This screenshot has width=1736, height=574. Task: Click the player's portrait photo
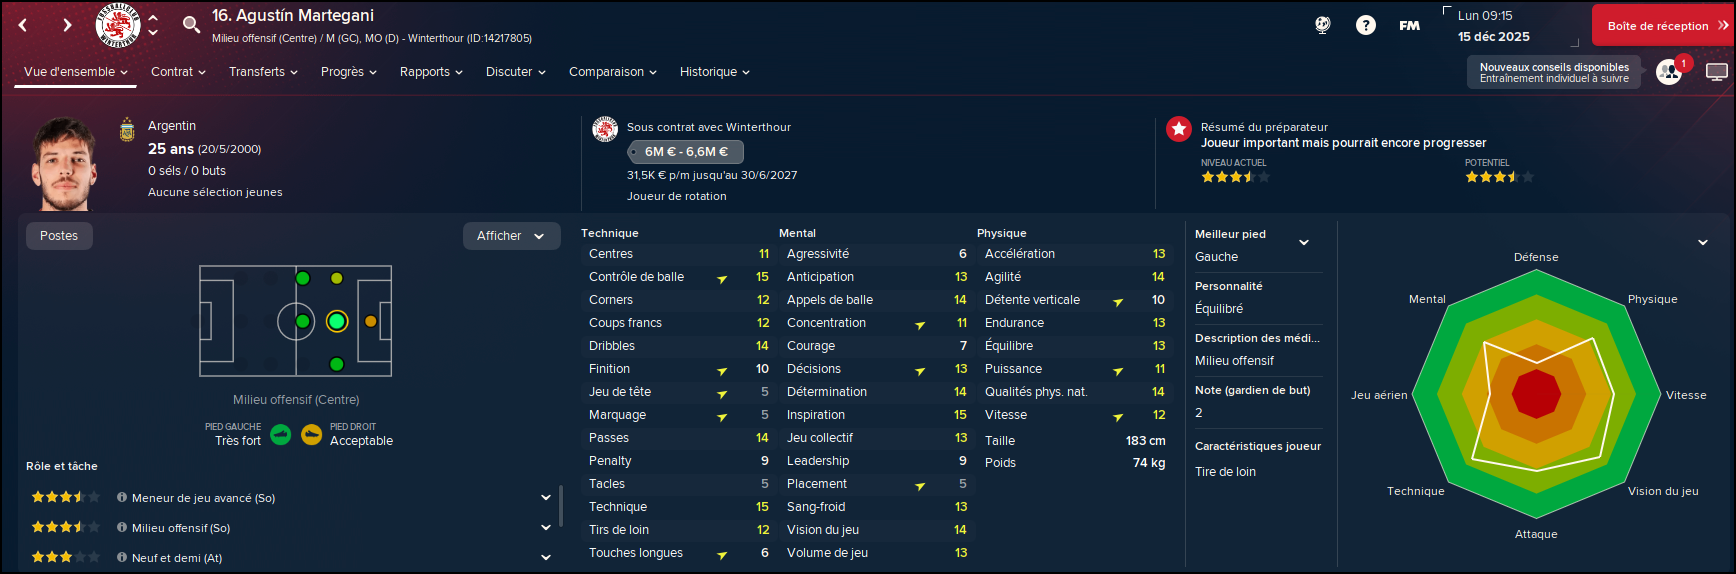pos(66,163)
